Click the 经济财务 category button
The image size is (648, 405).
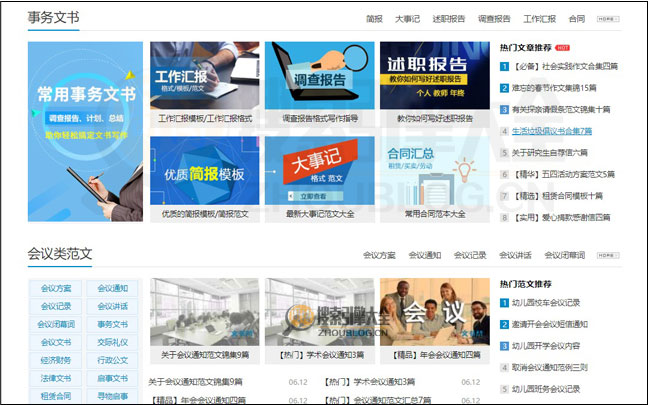pyautogui.click(x=56, y=360)
